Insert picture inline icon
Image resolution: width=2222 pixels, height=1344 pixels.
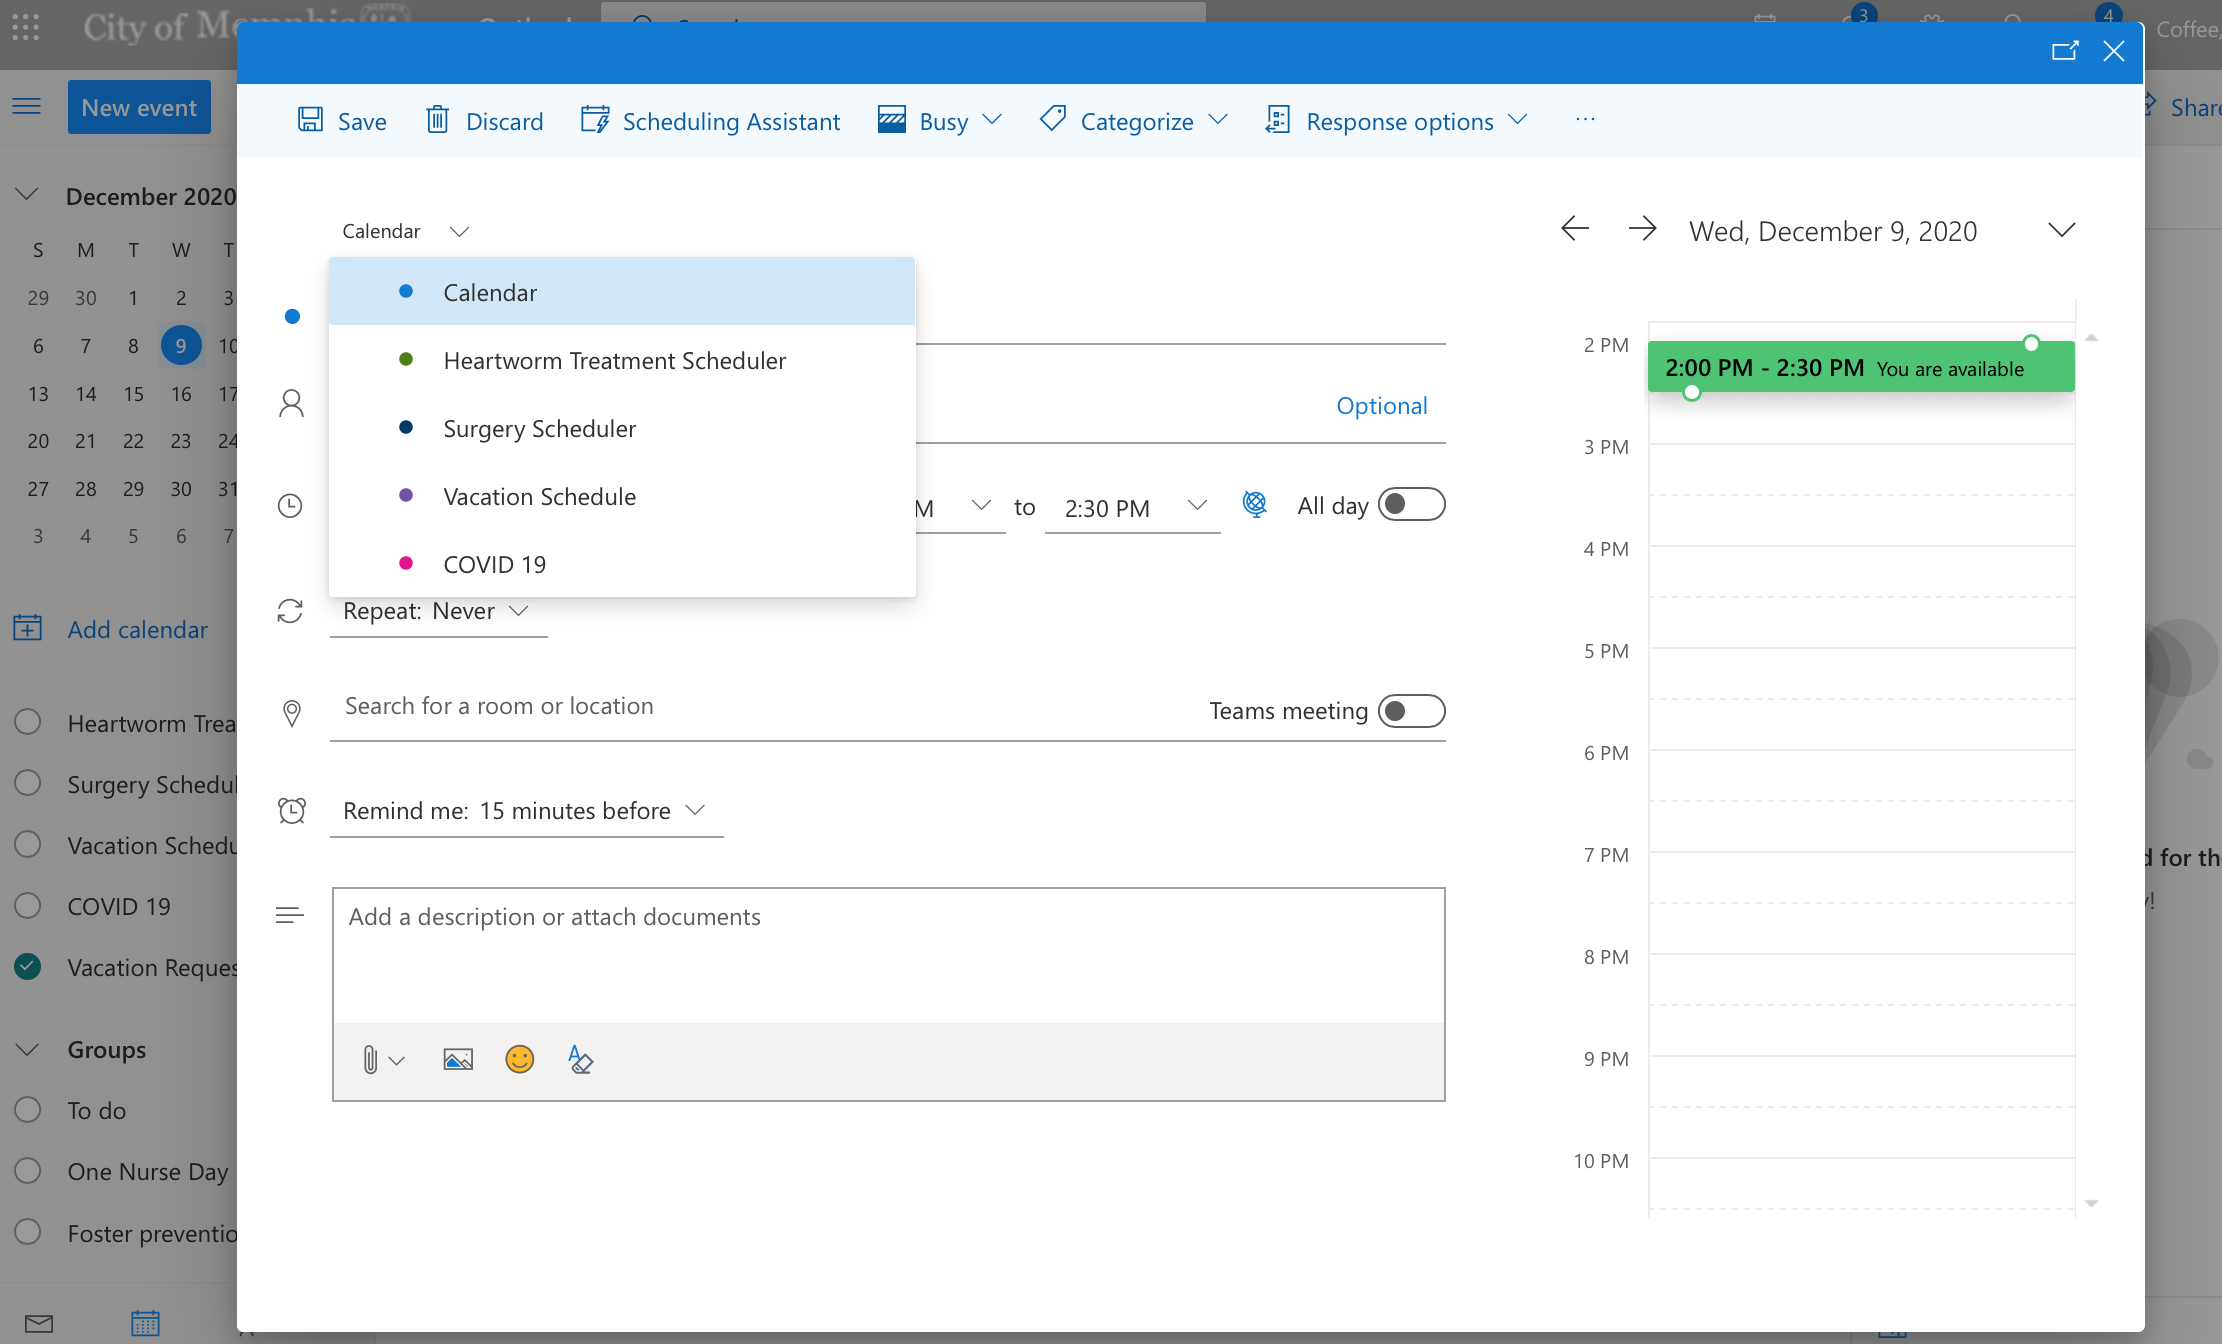coord(458,1060)
